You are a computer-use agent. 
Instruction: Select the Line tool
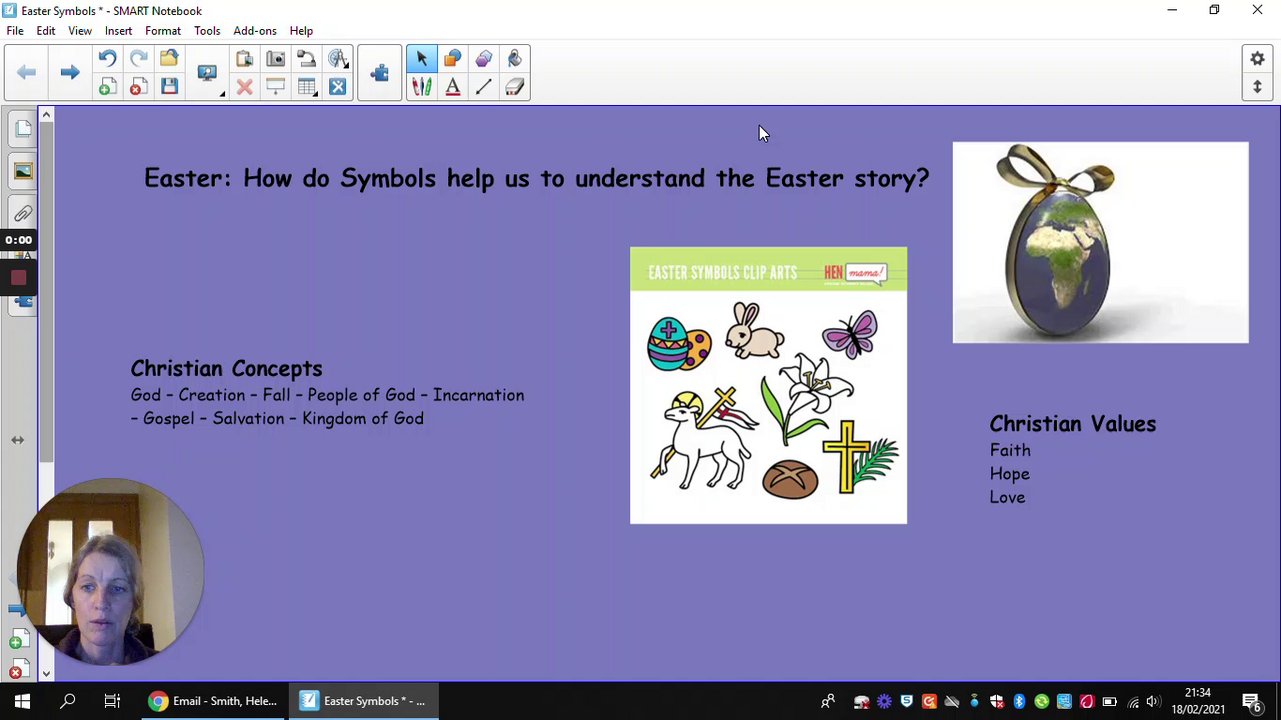(484, 87)
